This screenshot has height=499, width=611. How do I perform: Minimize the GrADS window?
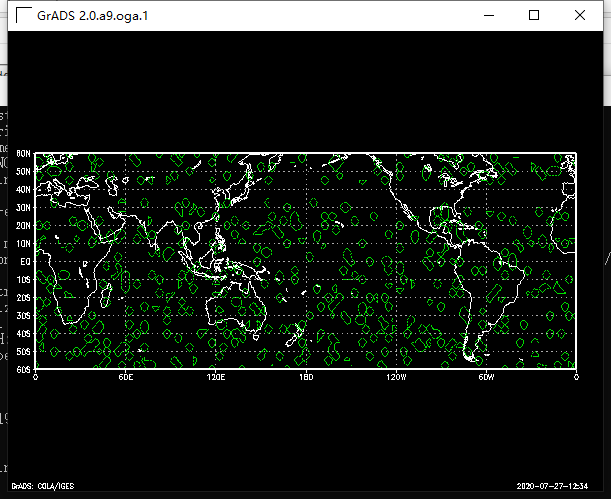point(489,15)
